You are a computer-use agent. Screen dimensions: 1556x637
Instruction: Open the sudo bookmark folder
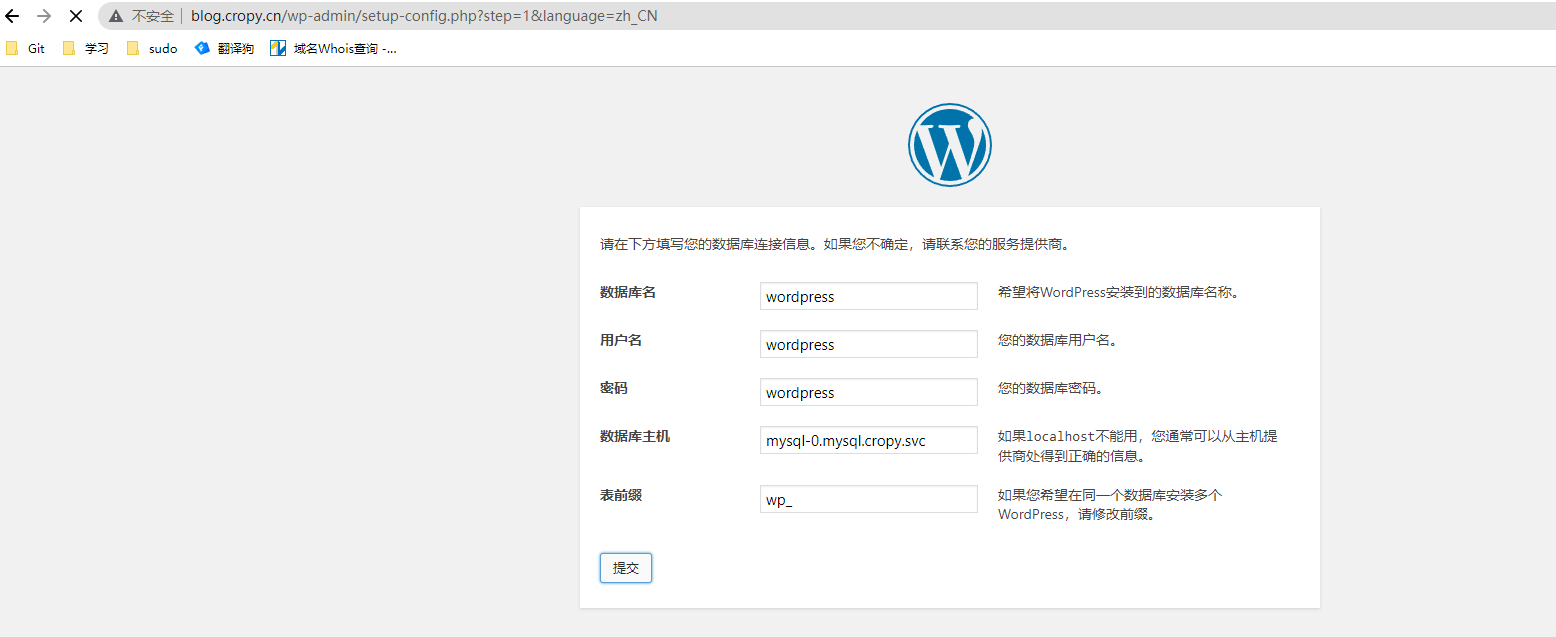(x=152, y=48)
